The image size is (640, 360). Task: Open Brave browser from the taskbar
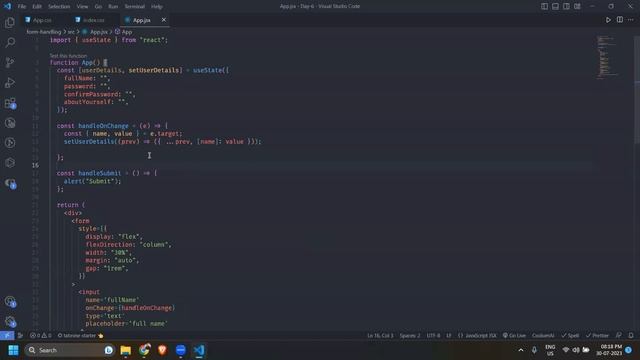162,350
